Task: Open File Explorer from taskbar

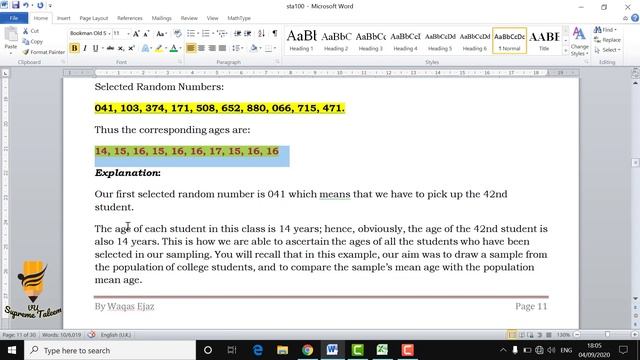Action: (x=282, y=350)
